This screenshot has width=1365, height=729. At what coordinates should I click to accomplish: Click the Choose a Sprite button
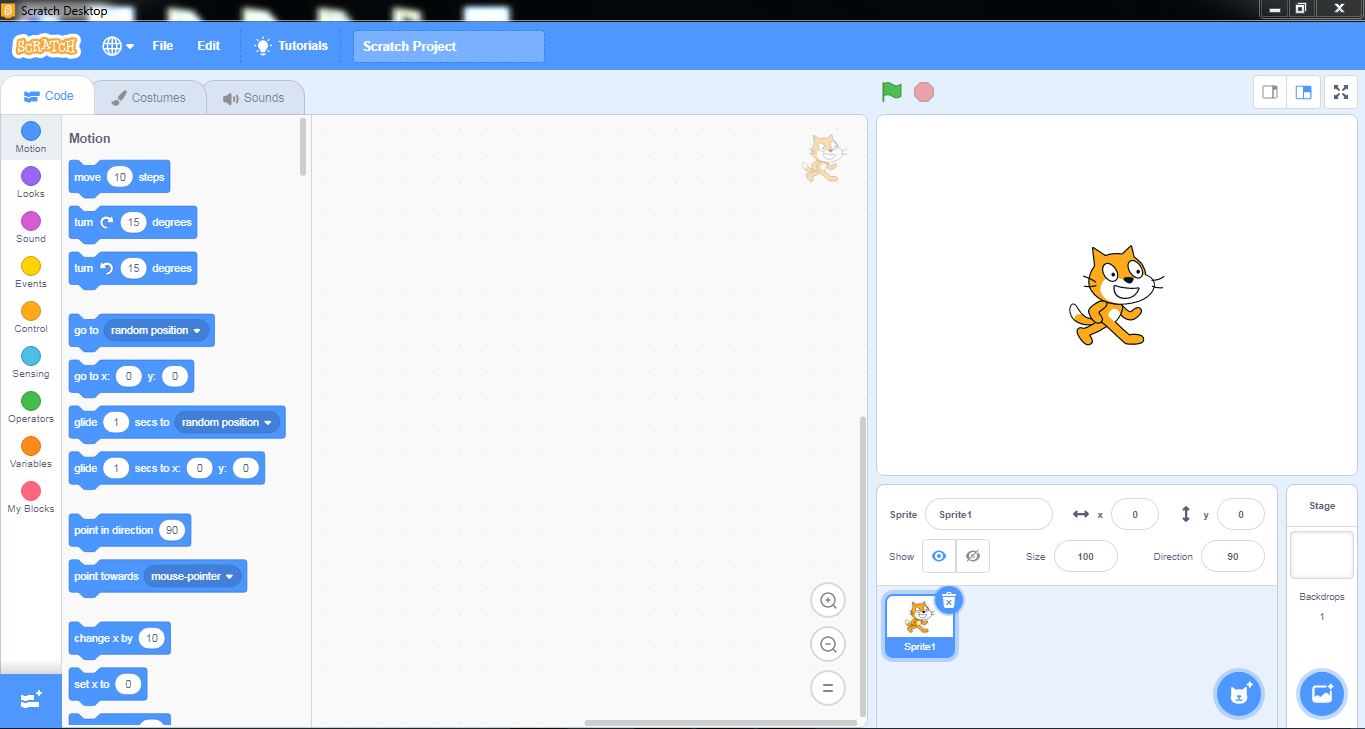click(x=1240, y=694)
